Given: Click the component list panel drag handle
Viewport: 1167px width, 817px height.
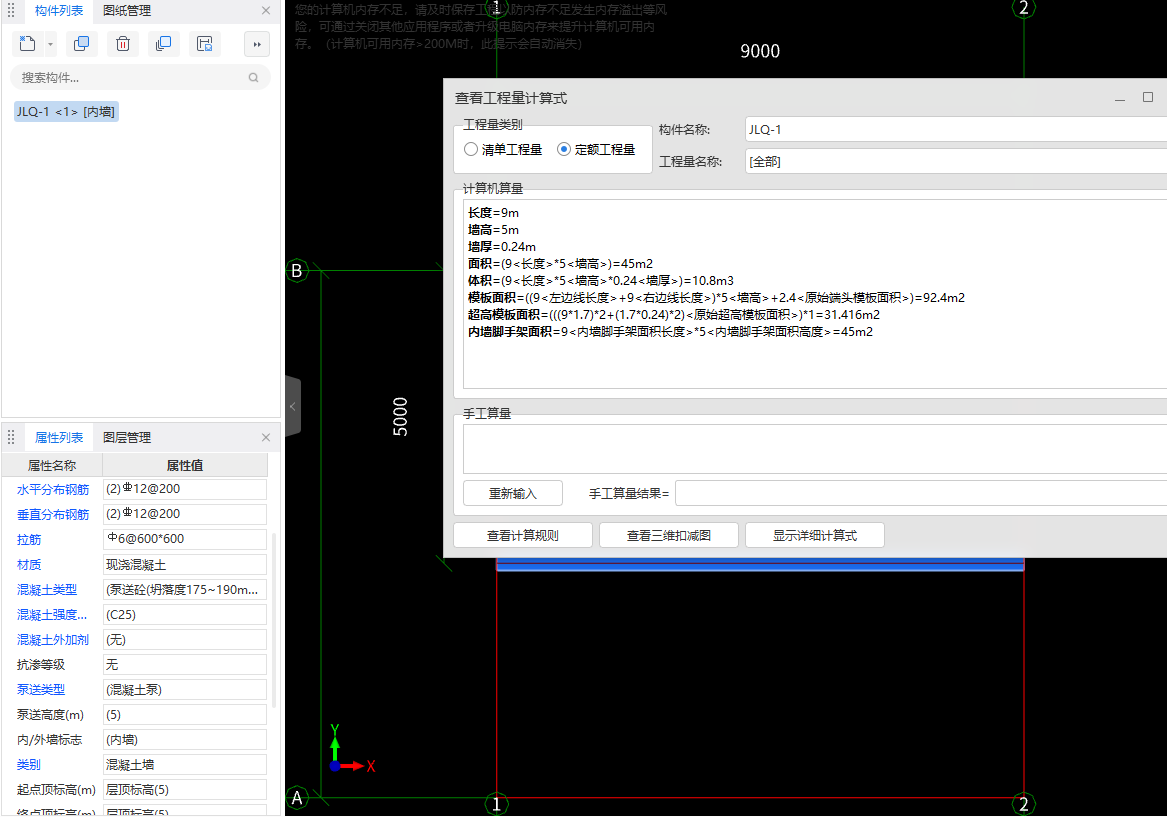Looking at the screenshot, I should (11, 10).
